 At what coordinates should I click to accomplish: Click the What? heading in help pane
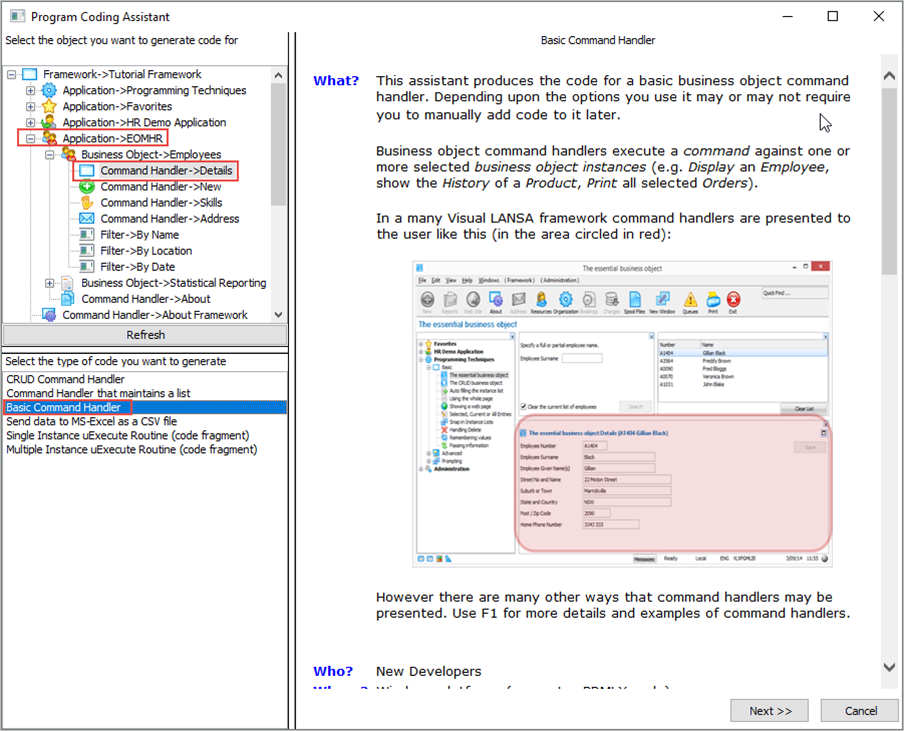click(x=336, y=81)
